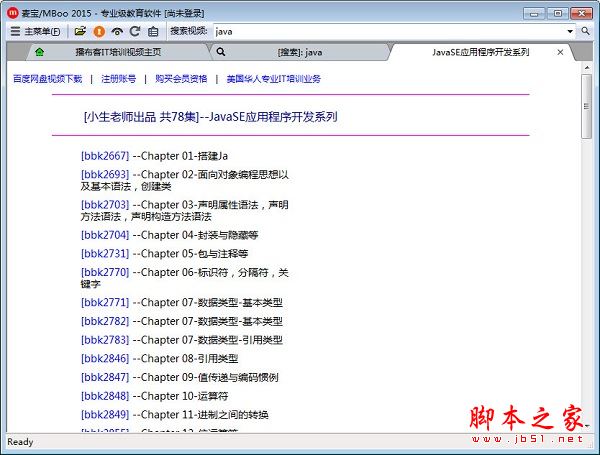Minimize the MBoo 2015 window
Screen dimensions: 600x455
[x=534, y=14]
